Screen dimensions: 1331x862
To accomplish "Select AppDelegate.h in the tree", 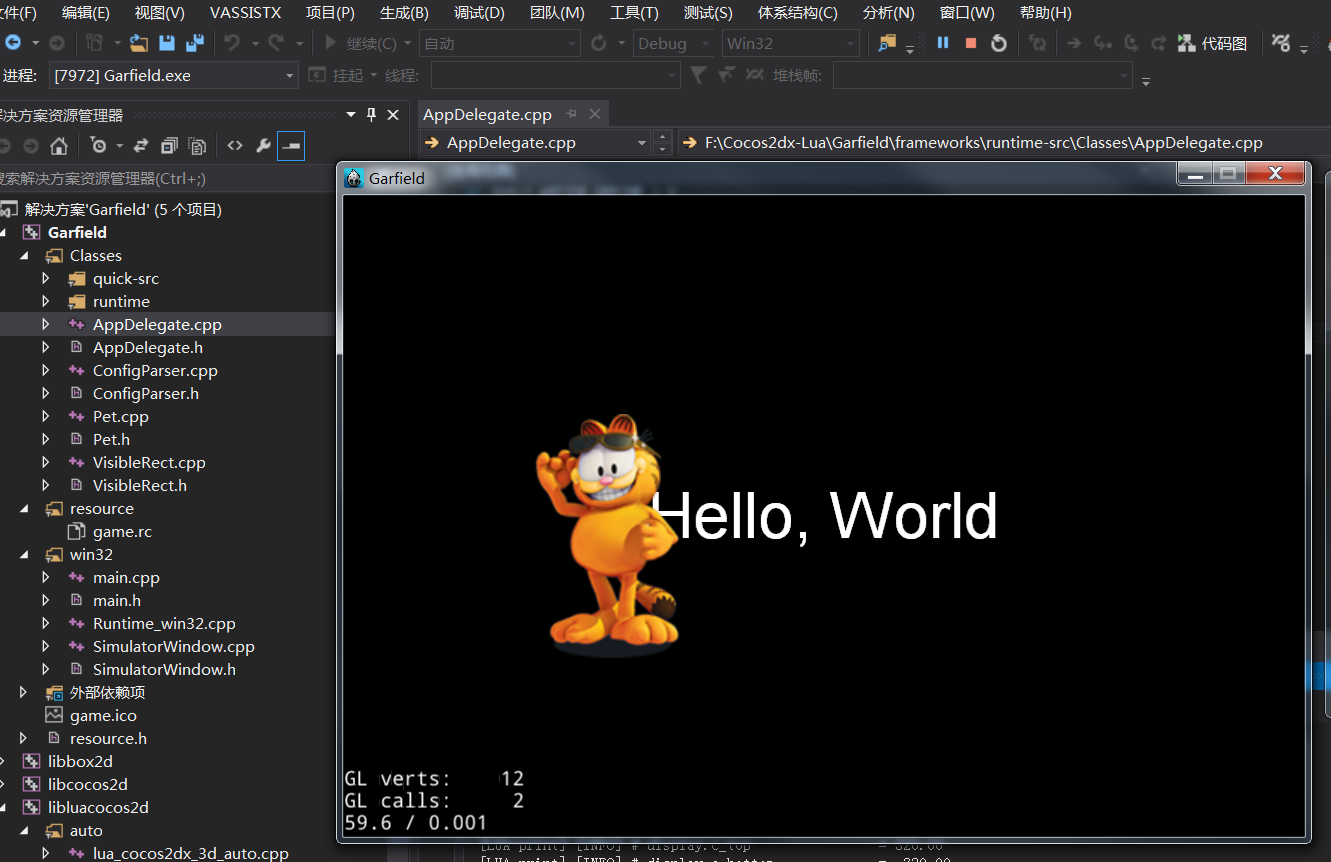I will [x=148, y=347].
